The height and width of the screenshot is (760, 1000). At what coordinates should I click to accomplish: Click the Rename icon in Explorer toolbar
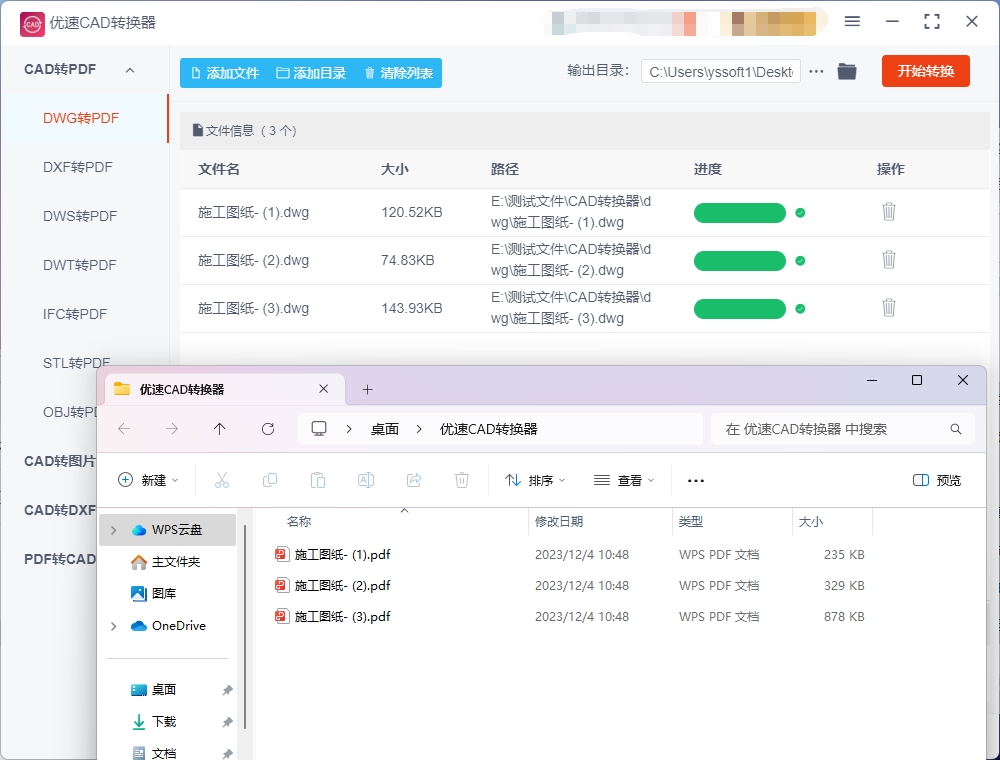pyautogui.click(x=366, y=480)
